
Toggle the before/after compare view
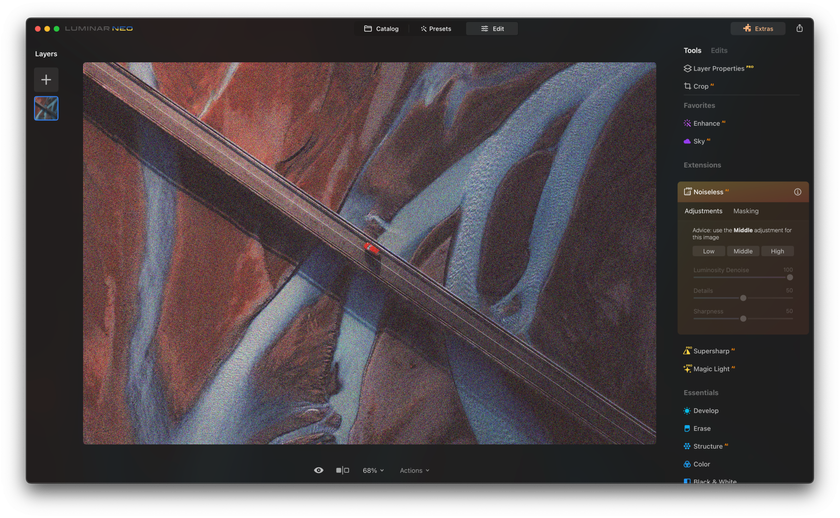pyautogui.click(x=342, y=470)
